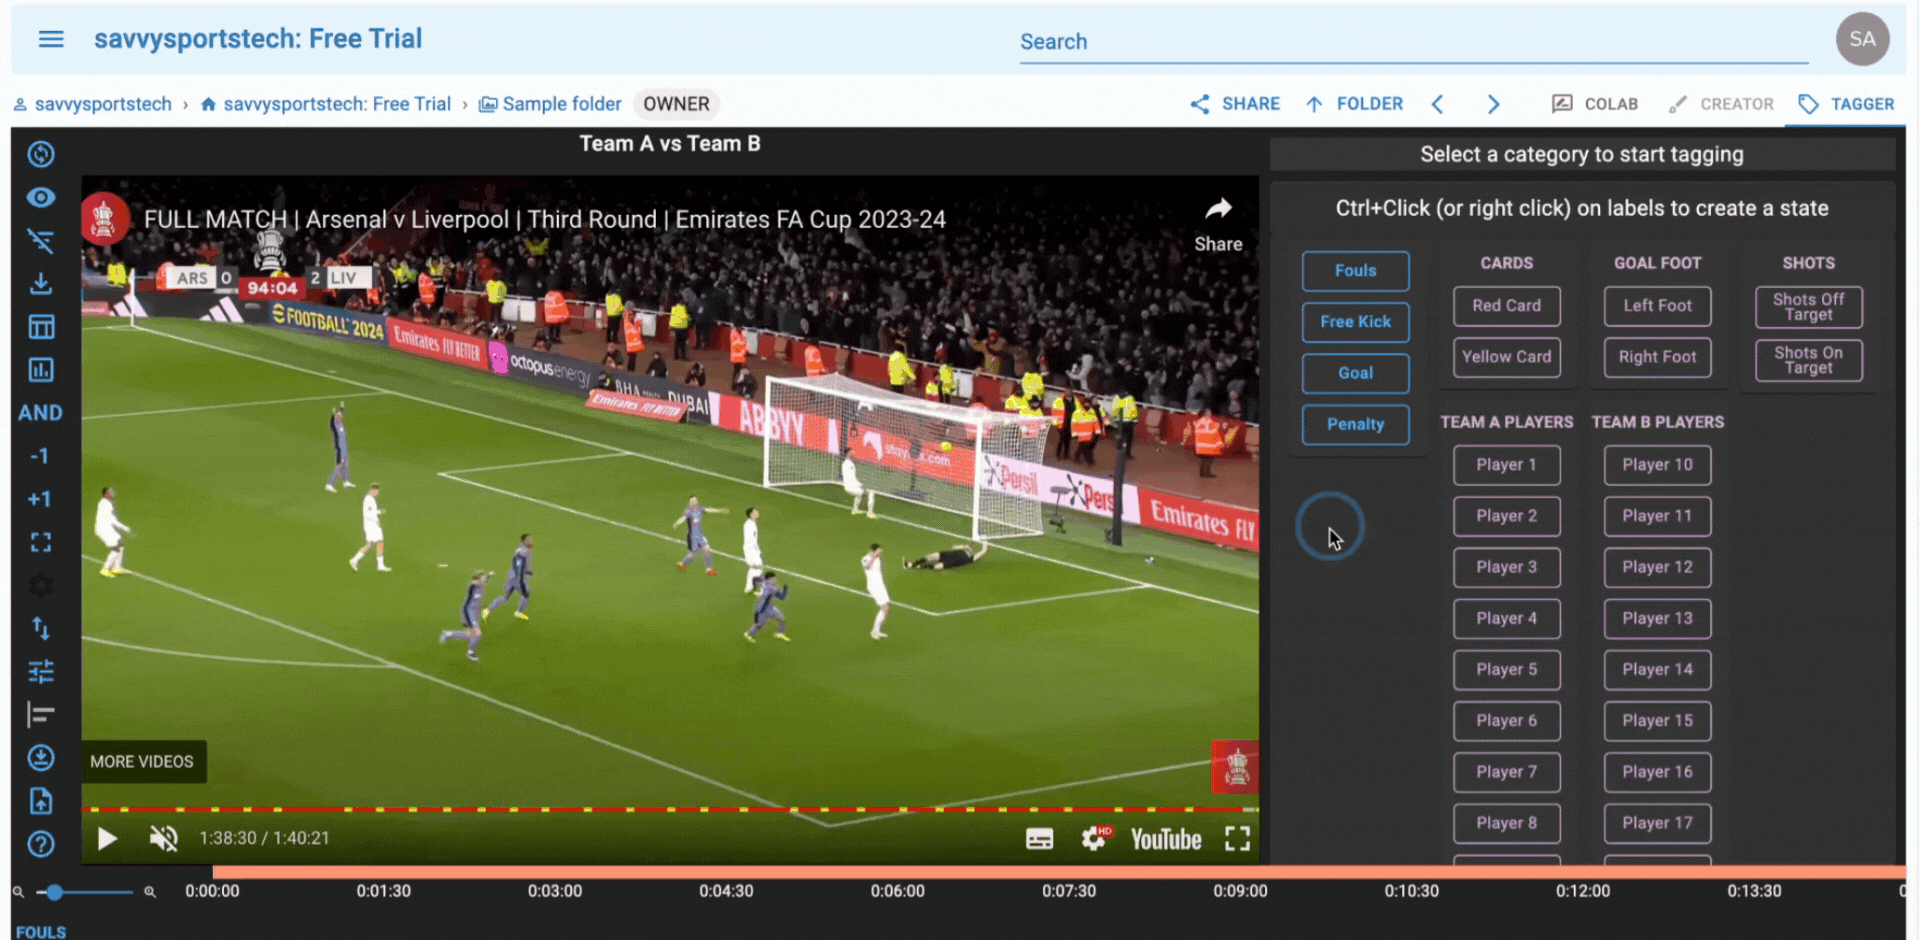Go to next item with right chevron
Viewport: 1920px width, 940px height.
[1493, 104]
